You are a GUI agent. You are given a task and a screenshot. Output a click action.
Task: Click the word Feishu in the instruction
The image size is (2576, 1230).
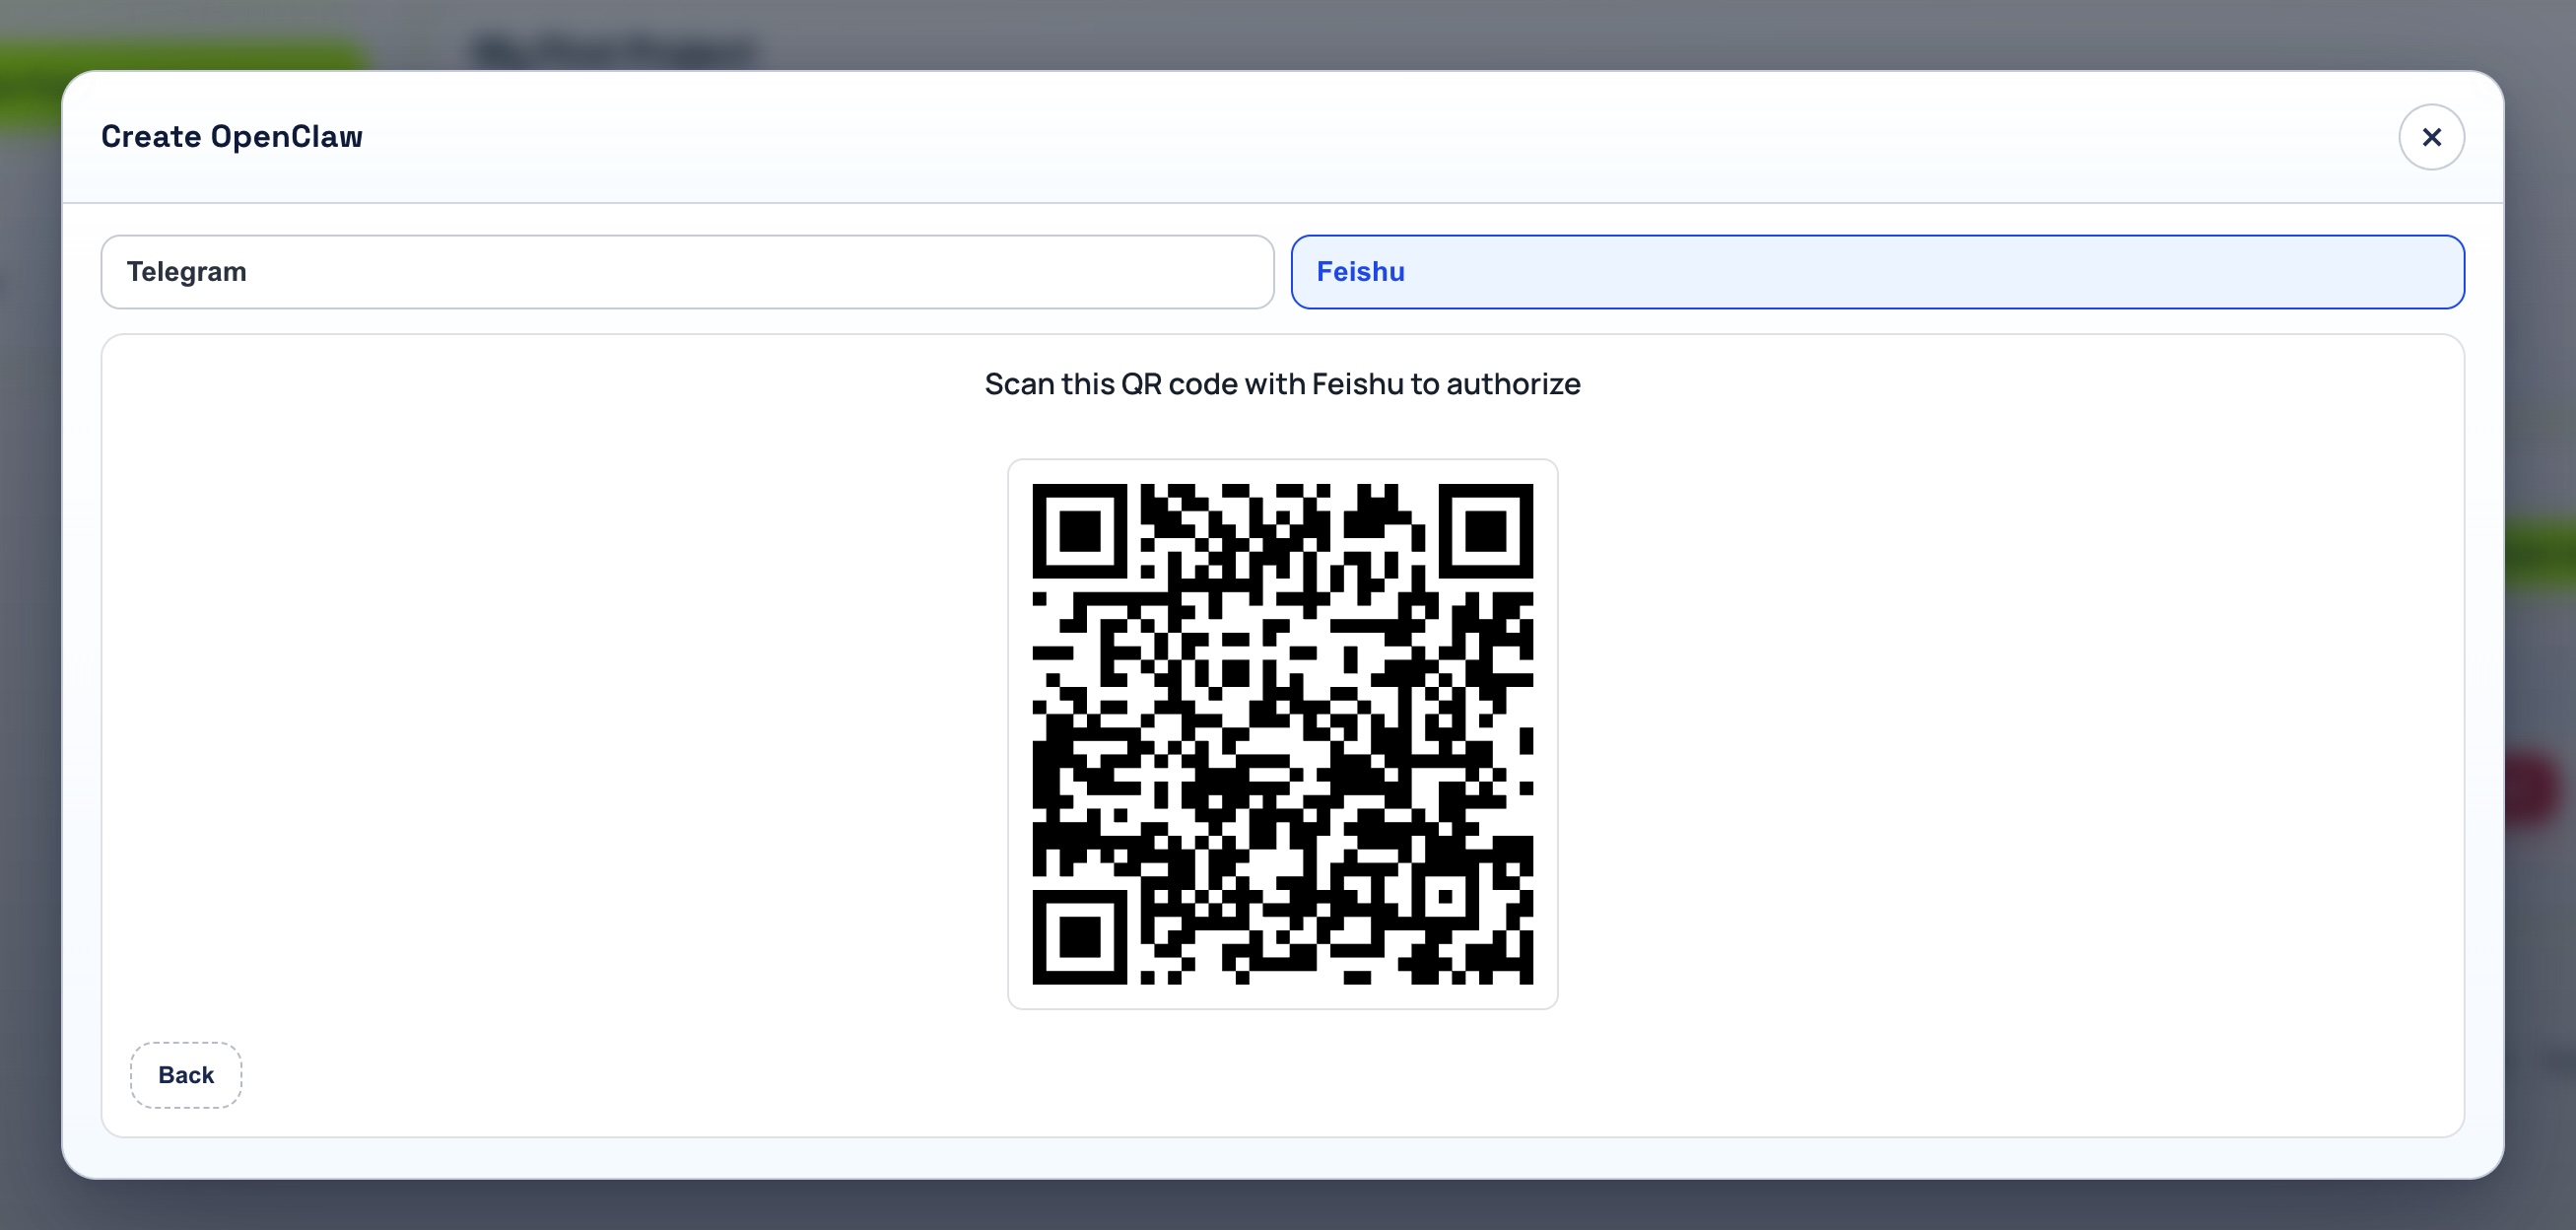[x=1357, y=384]
